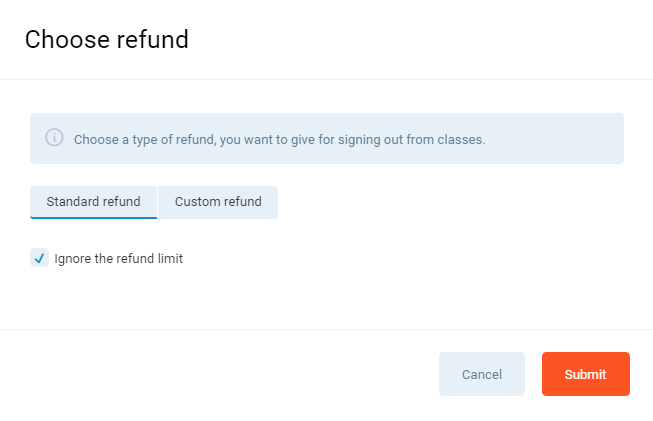This screenshot has width=653, height=421.
Task: Click the 'i' icon in the banner
Action: click(x=54, y=138)
